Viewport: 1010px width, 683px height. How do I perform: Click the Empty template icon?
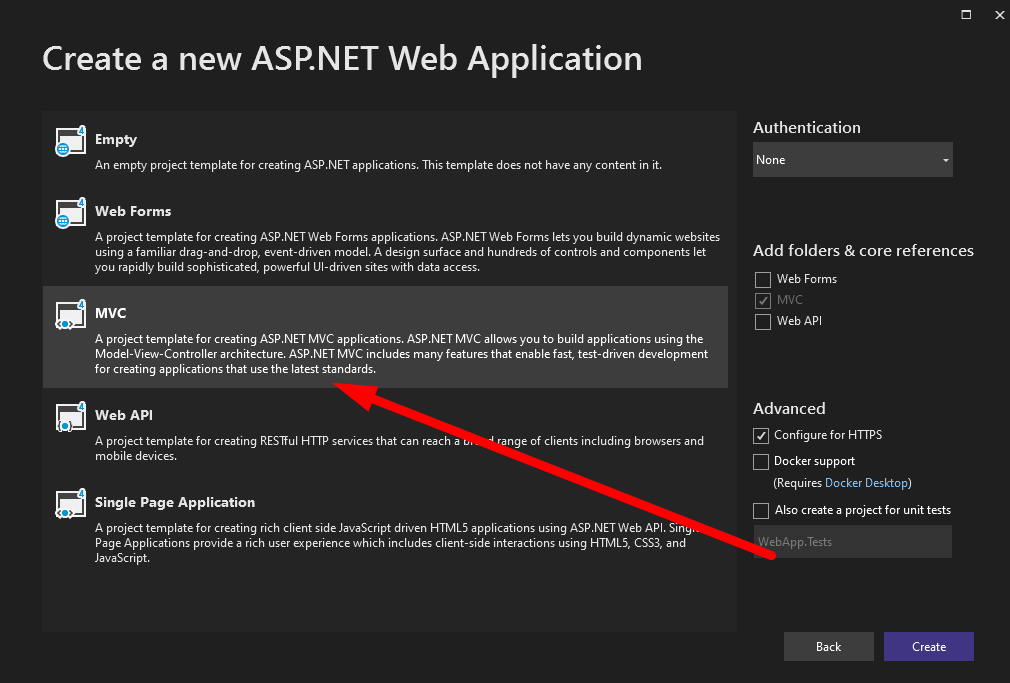click(68, 142)
